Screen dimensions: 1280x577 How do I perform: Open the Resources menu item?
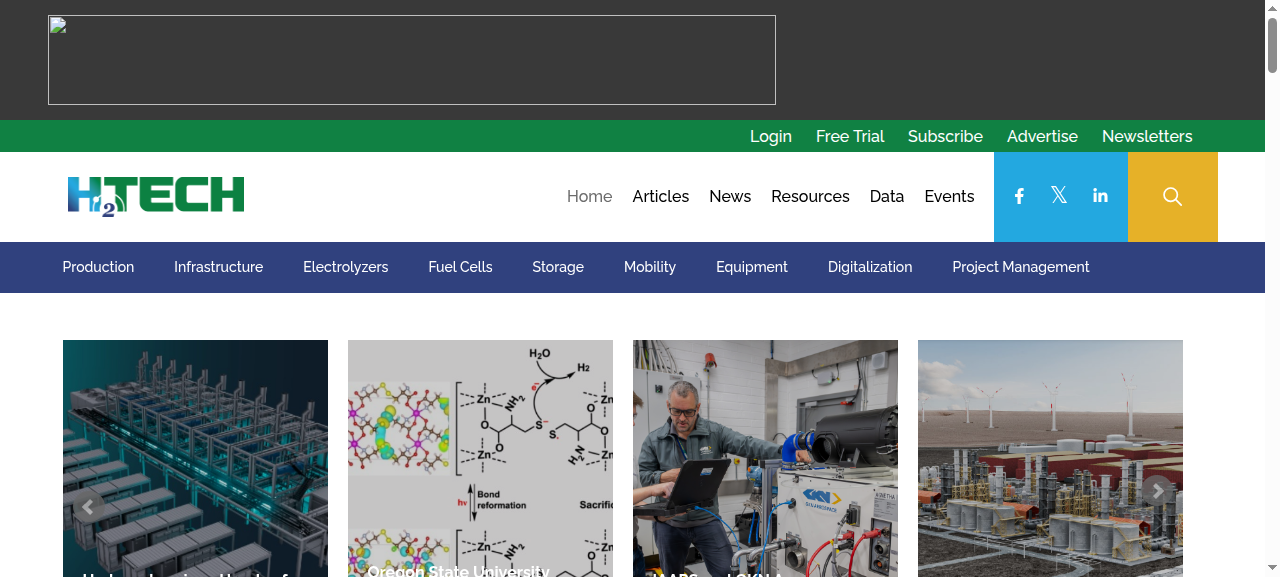[810, 196]
